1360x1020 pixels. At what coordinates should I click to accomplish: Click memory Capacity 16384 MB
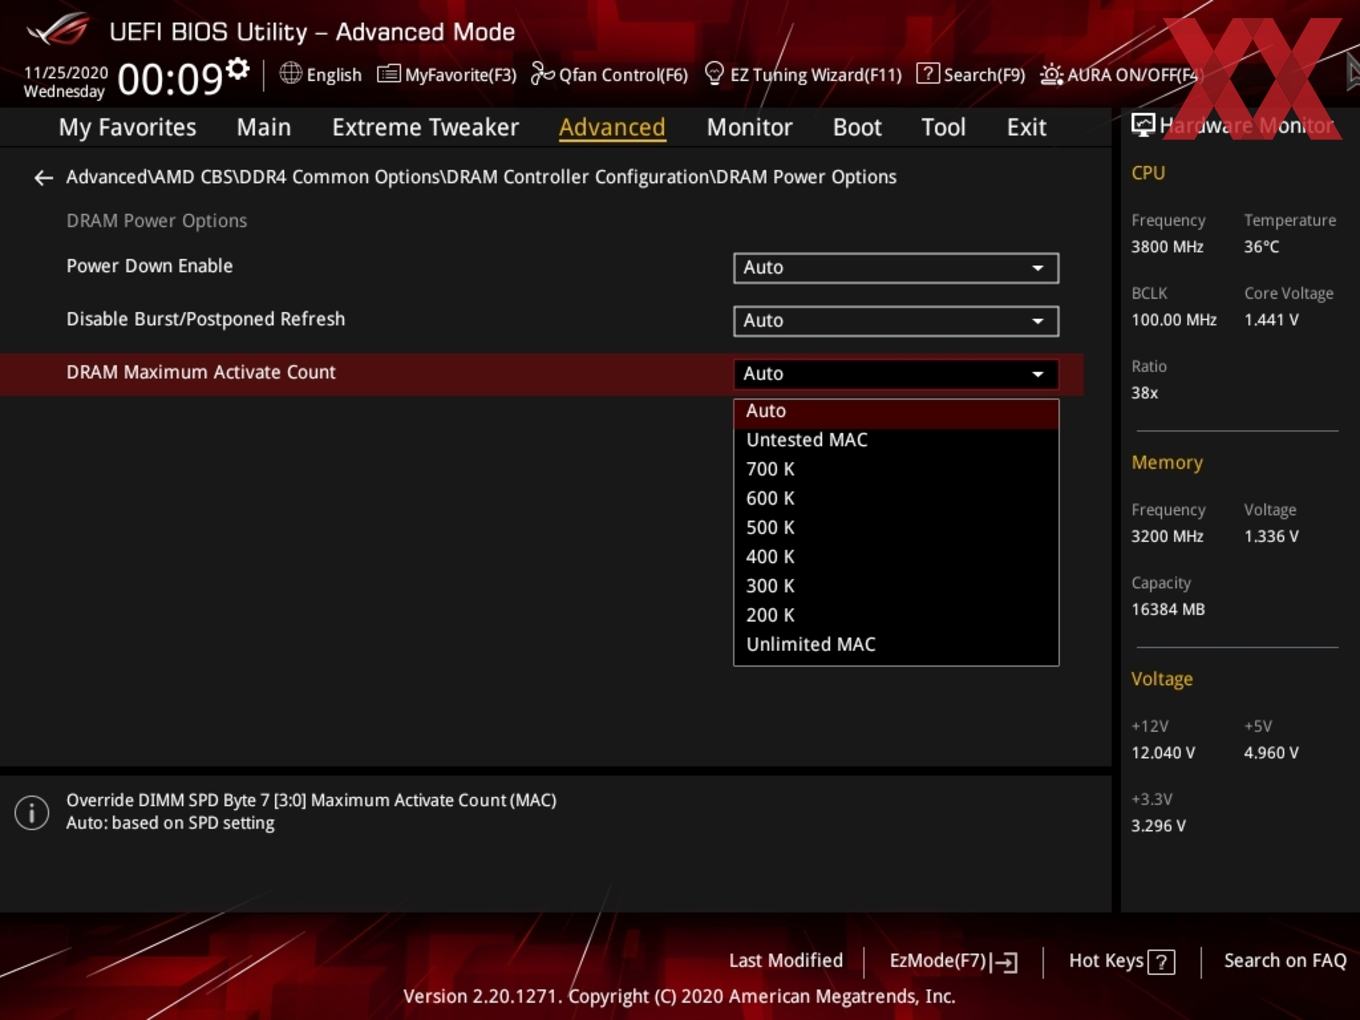pos(1168,610)
